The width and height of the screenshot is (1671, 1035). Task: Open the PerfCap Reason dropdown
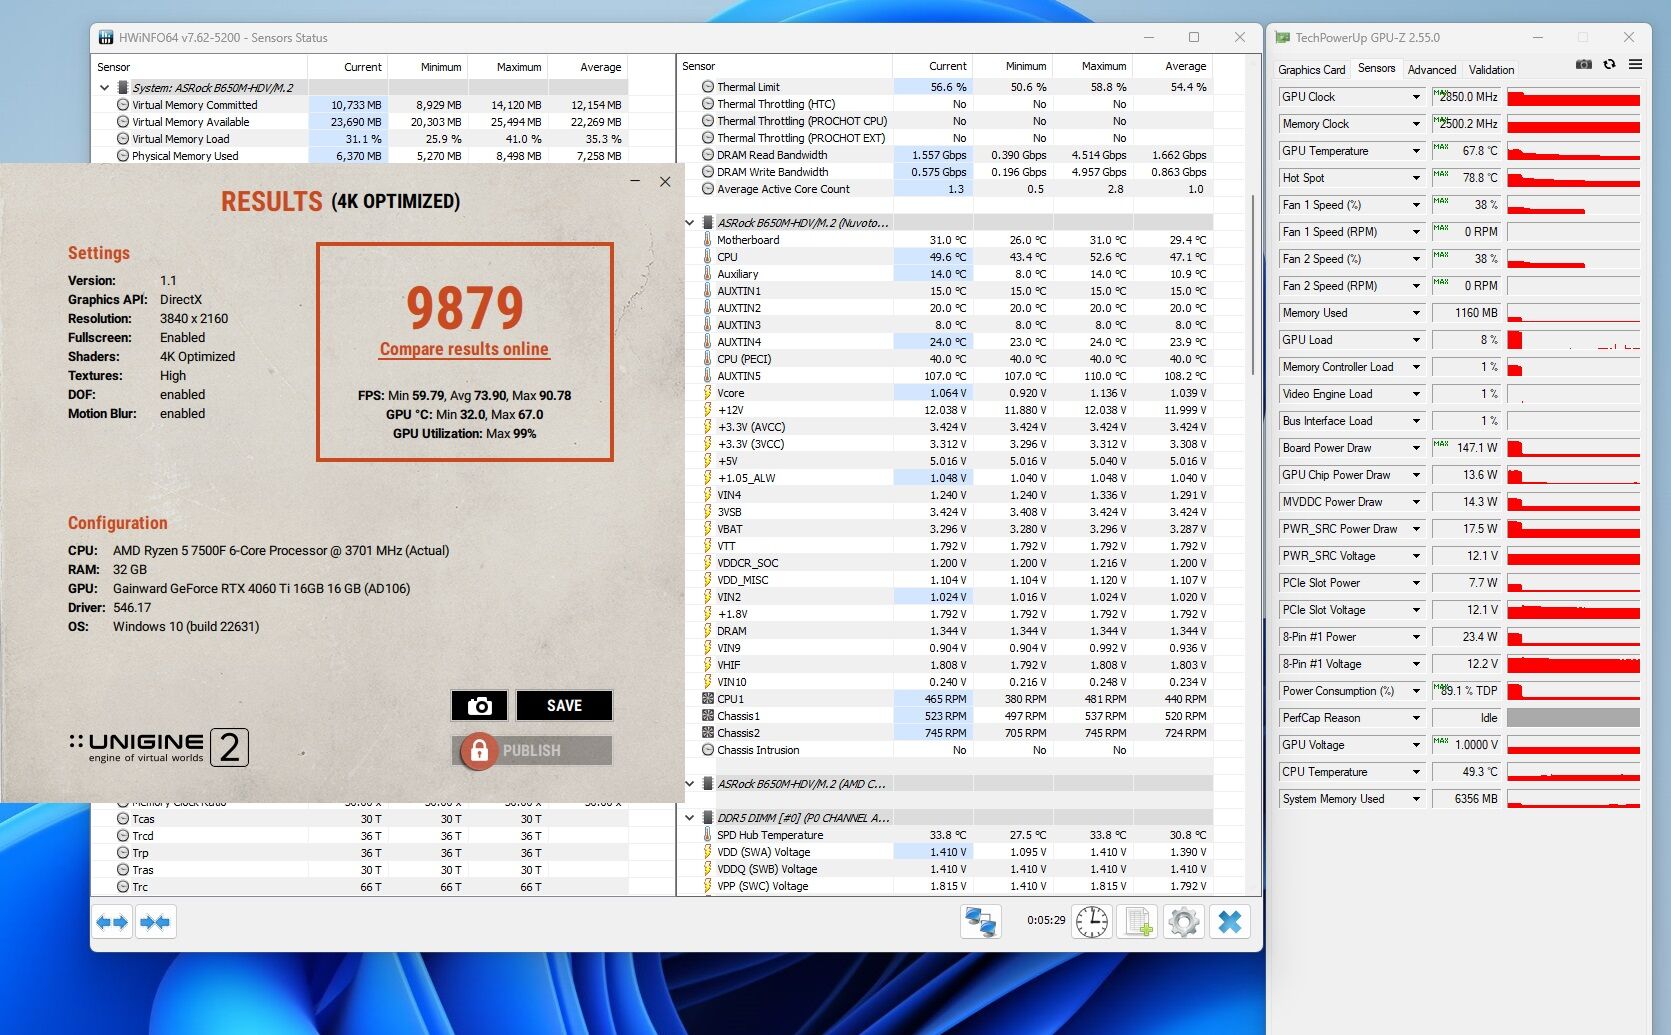click(x=1416, y=718)
